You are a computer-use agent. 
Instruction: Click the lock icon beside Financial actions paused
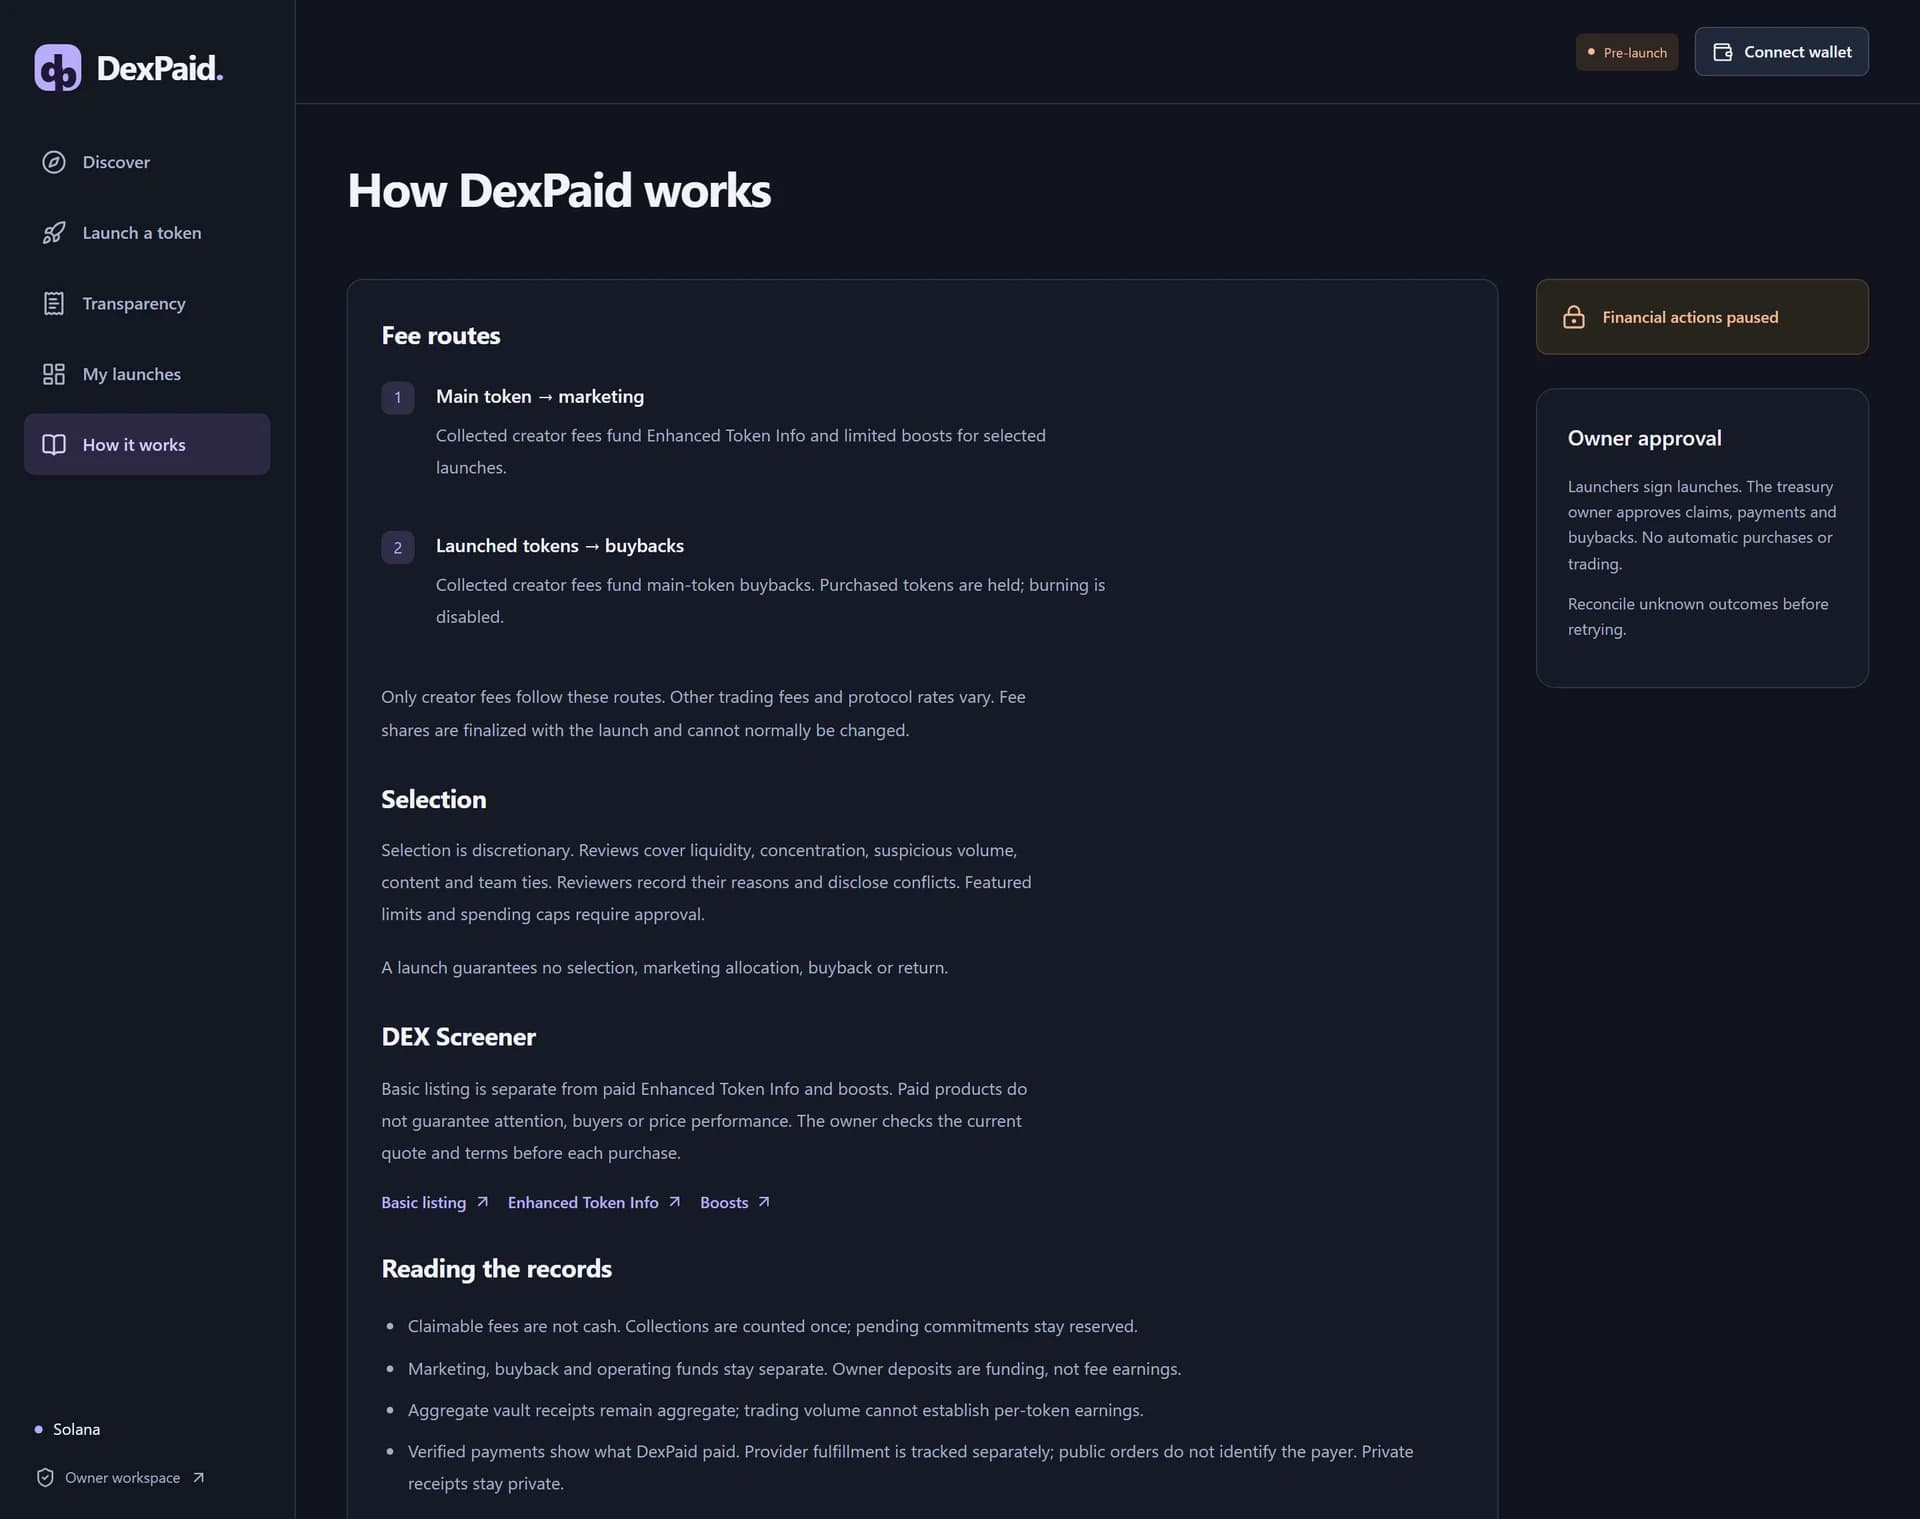click(x=1573, y=317)
